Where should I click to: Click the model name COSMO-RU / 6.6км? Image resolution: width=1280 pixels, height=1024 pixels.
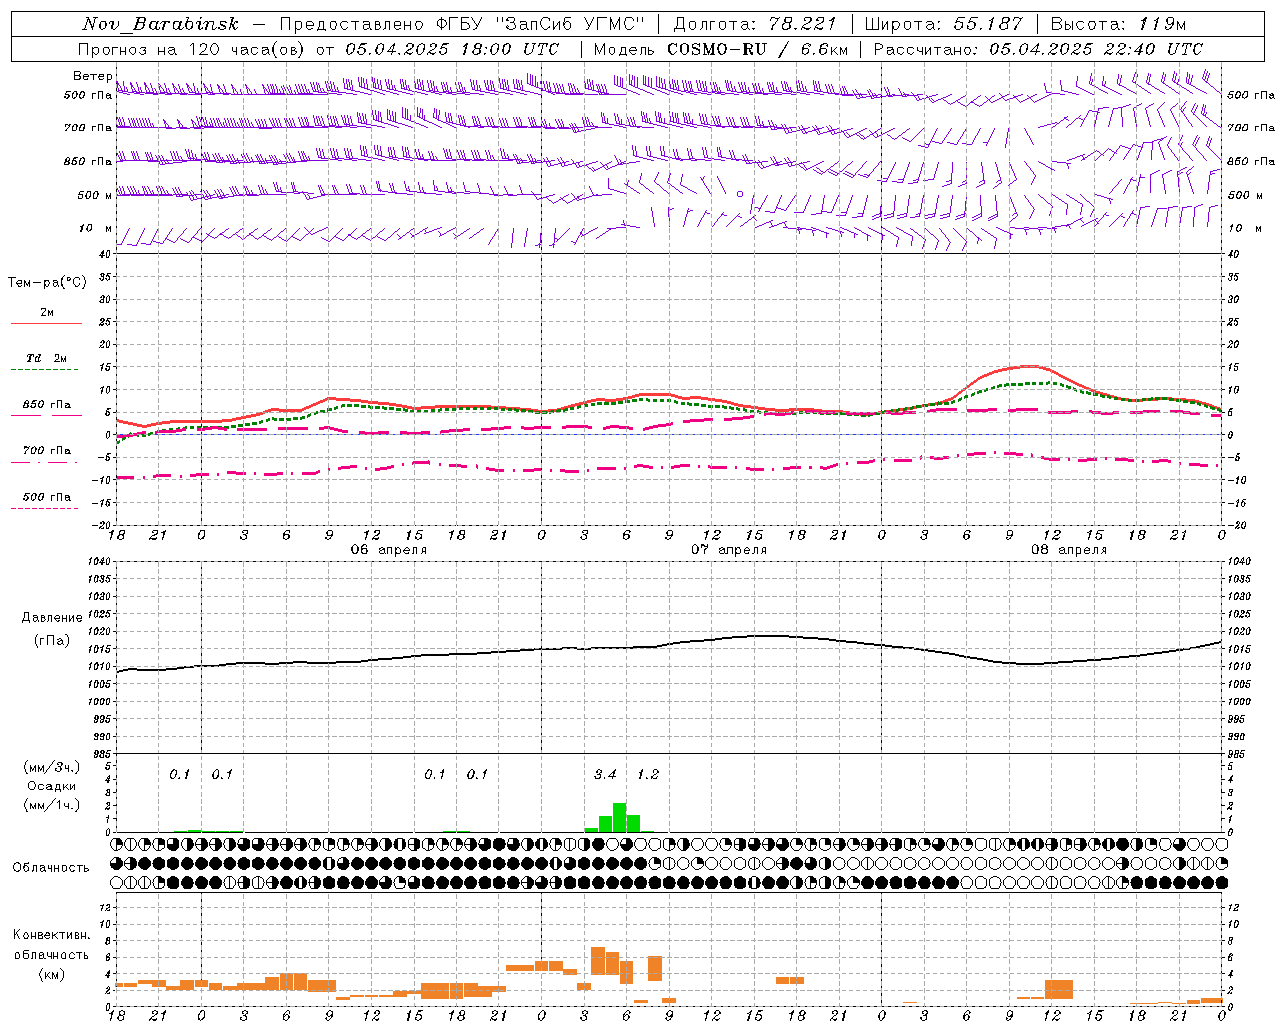[758, 49]
